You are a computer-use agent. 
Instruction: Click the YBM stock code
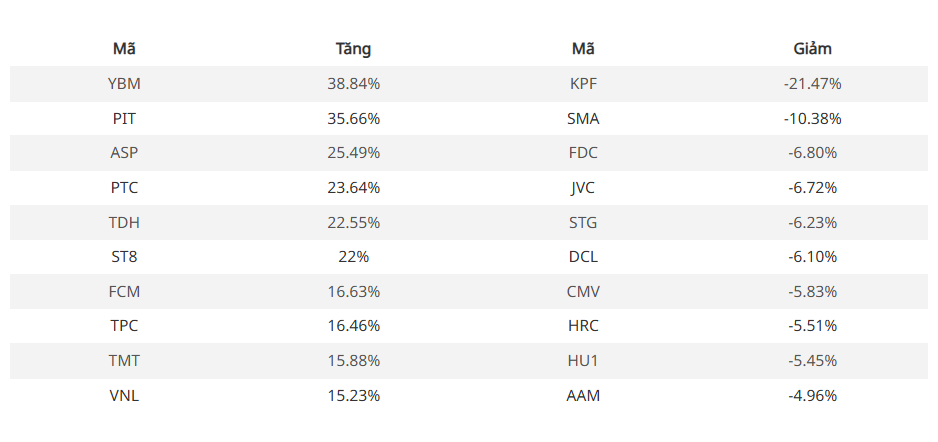(x=124, y=84)
